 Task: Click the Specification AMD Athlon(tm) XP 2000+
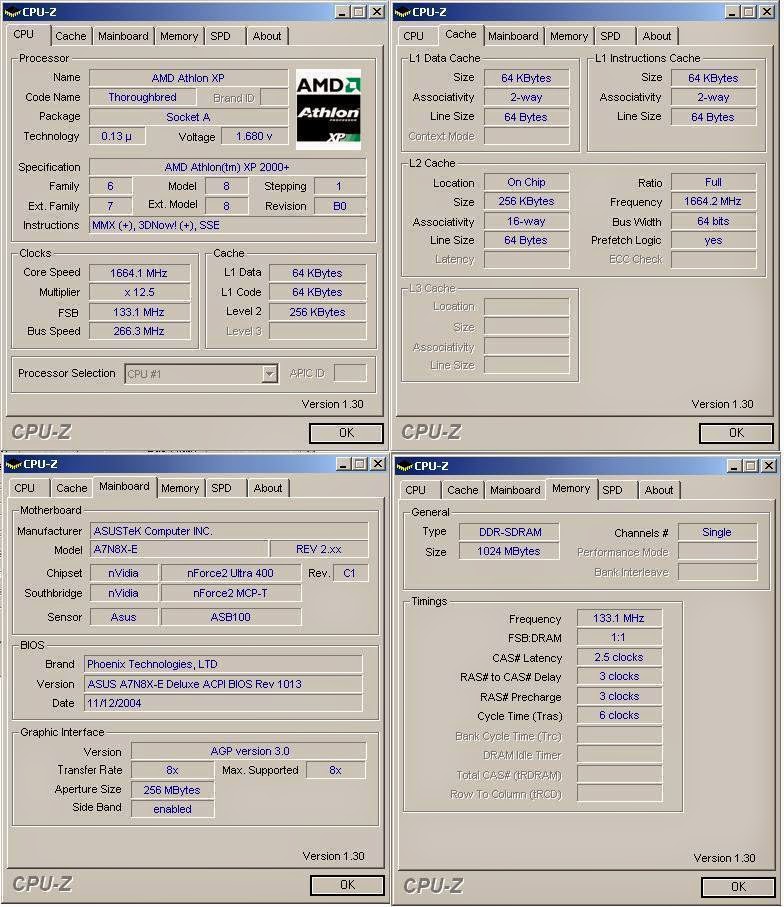tap(227, 167)
